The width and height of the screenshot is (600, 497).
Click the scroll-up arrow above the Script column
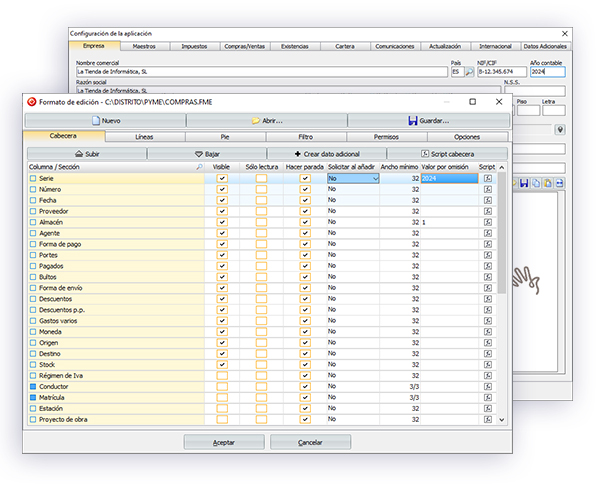501,167
